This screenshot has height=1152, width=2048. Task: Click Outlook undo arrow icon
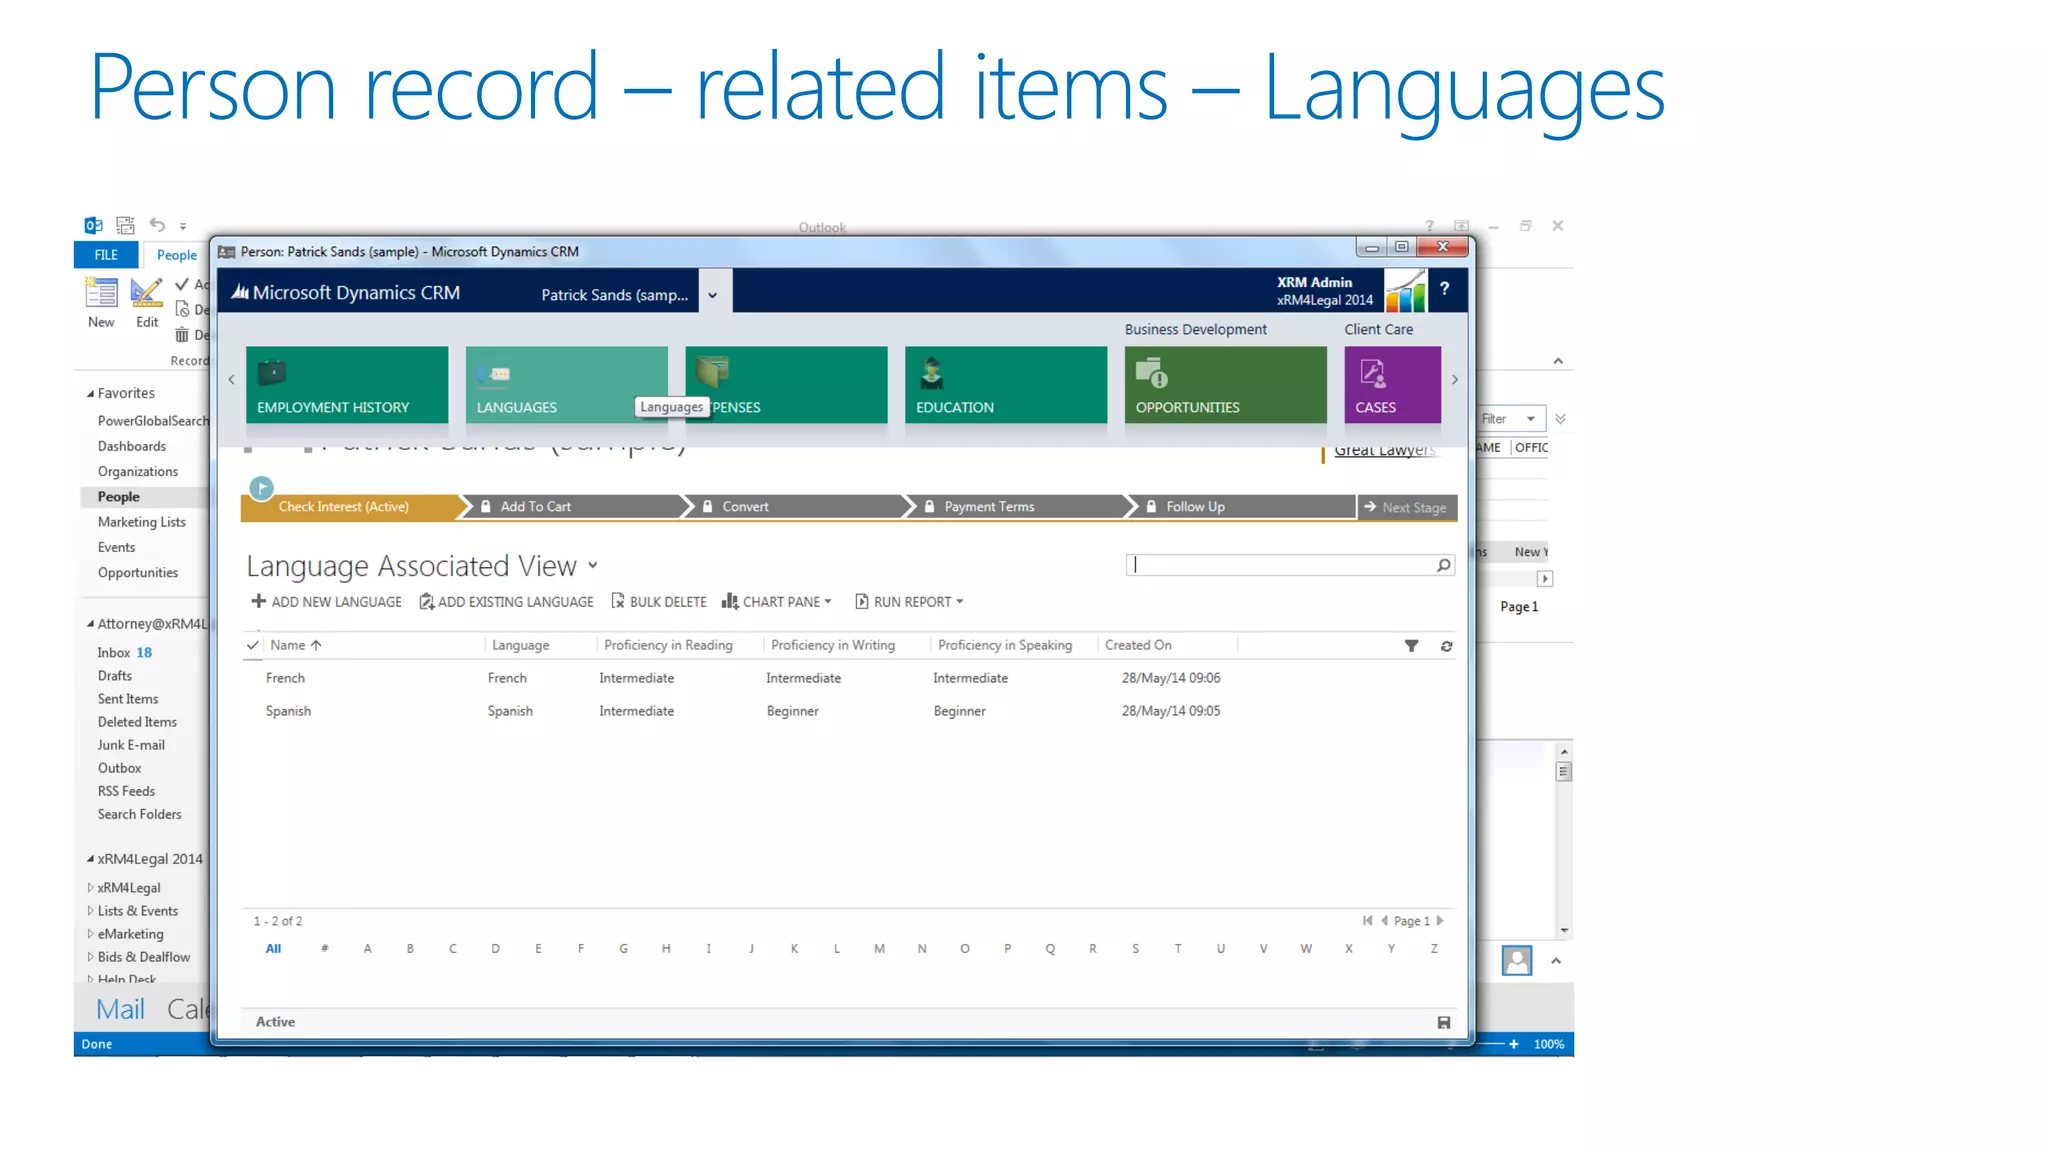157,225
